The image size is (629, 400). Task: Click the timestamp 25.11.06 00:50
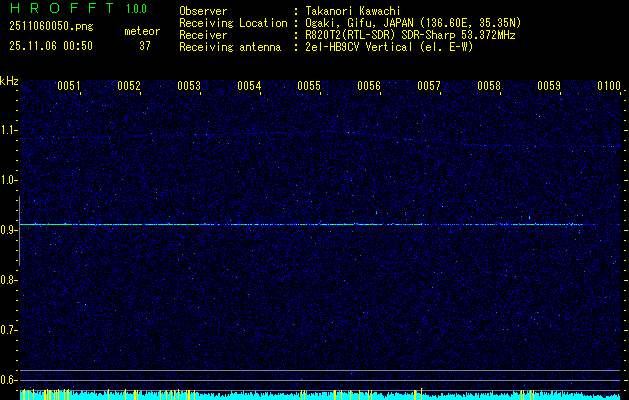(x=51, y=46)
